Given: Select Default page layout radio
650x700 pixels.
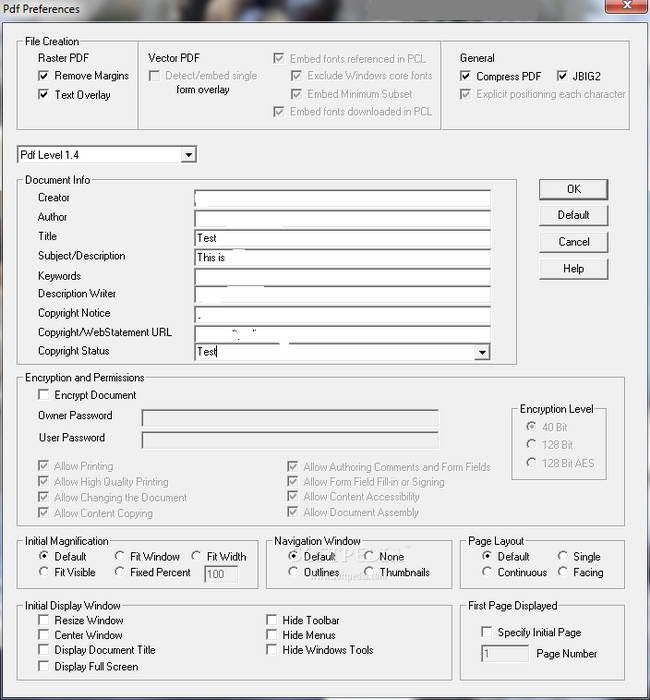Looking at the screenshot, I should tap(487, 556).
